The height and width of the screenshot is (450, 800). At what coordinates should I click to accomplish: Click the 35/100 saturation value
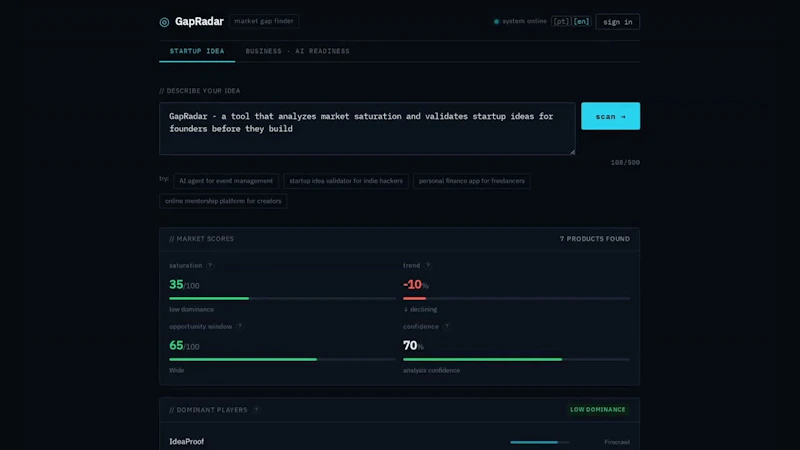point(184,285)
